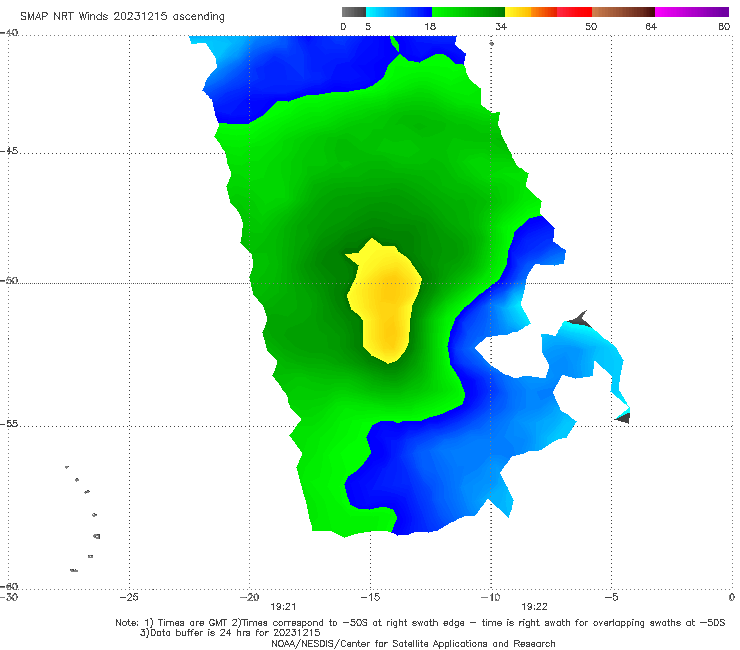Click the 'NOAA/NESDIS/Center for Satellite Applications and Research' credit
Image resolution: width=740 pixels, height=650 pixels.
(413, 643)
